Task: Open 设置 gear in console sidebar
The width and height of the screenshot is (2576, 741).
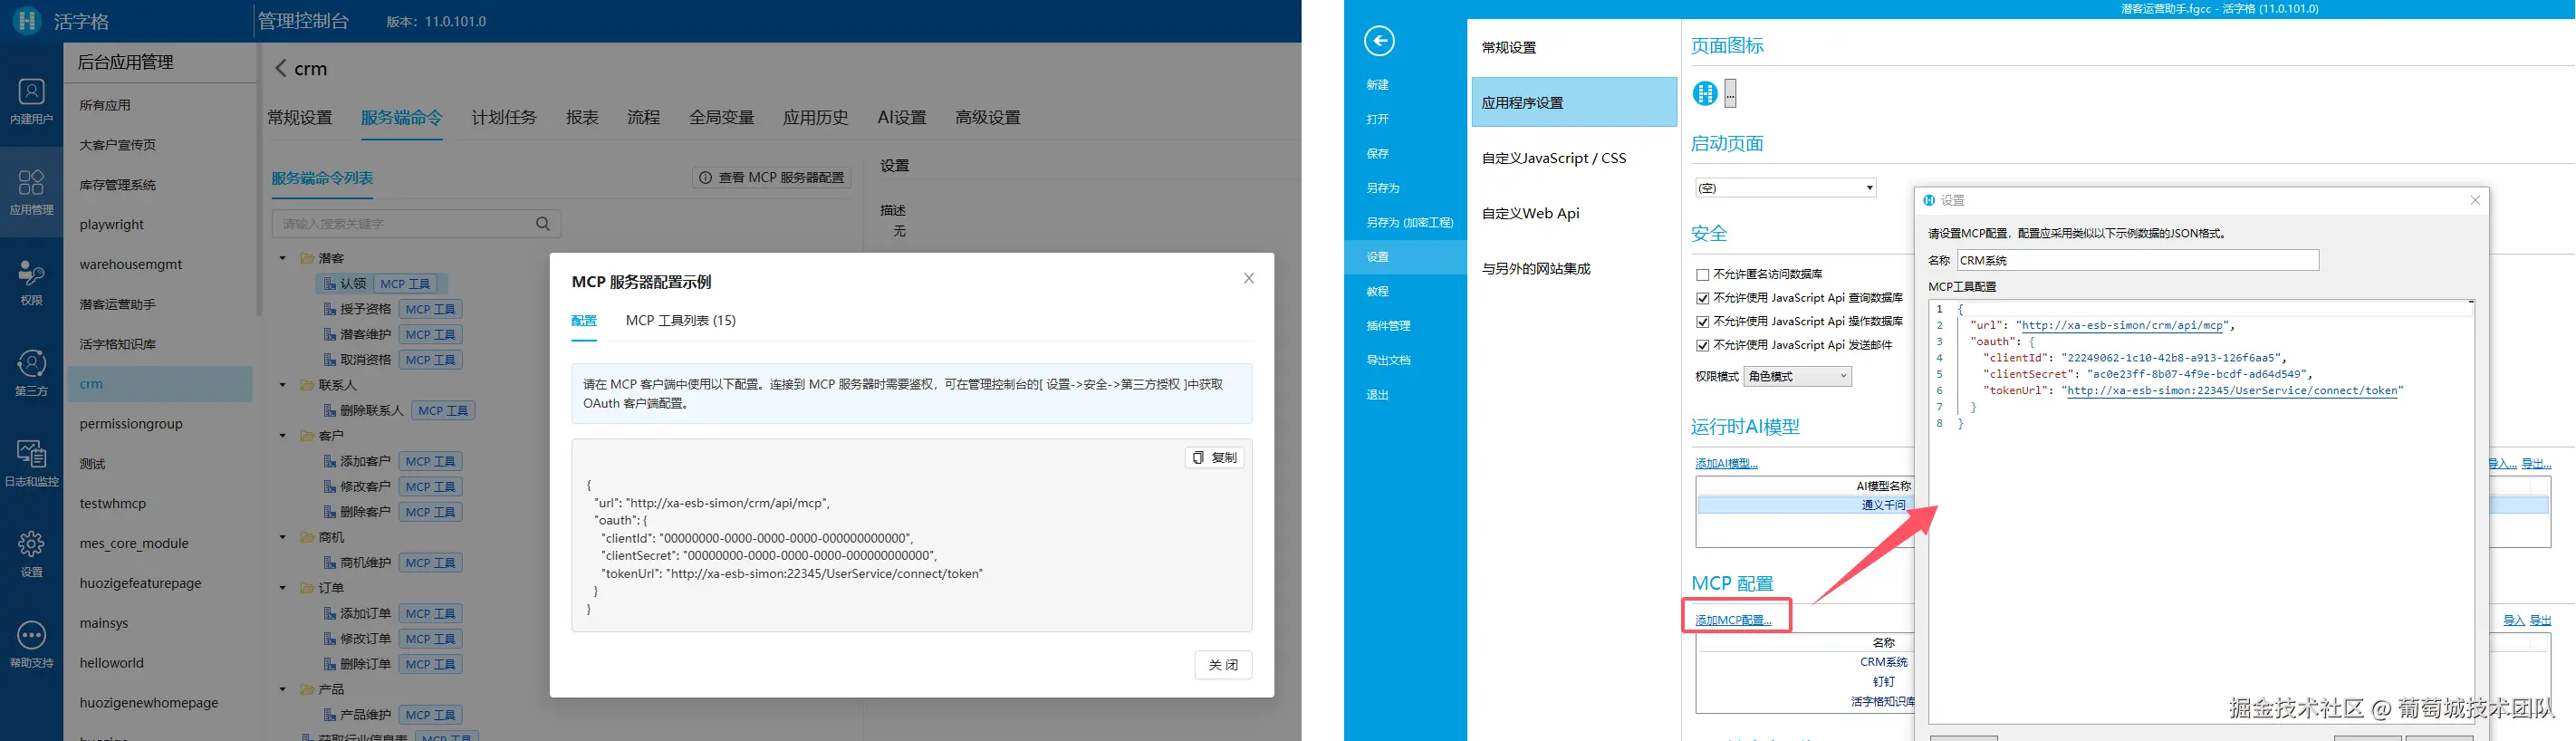Action: pos(31,553)
